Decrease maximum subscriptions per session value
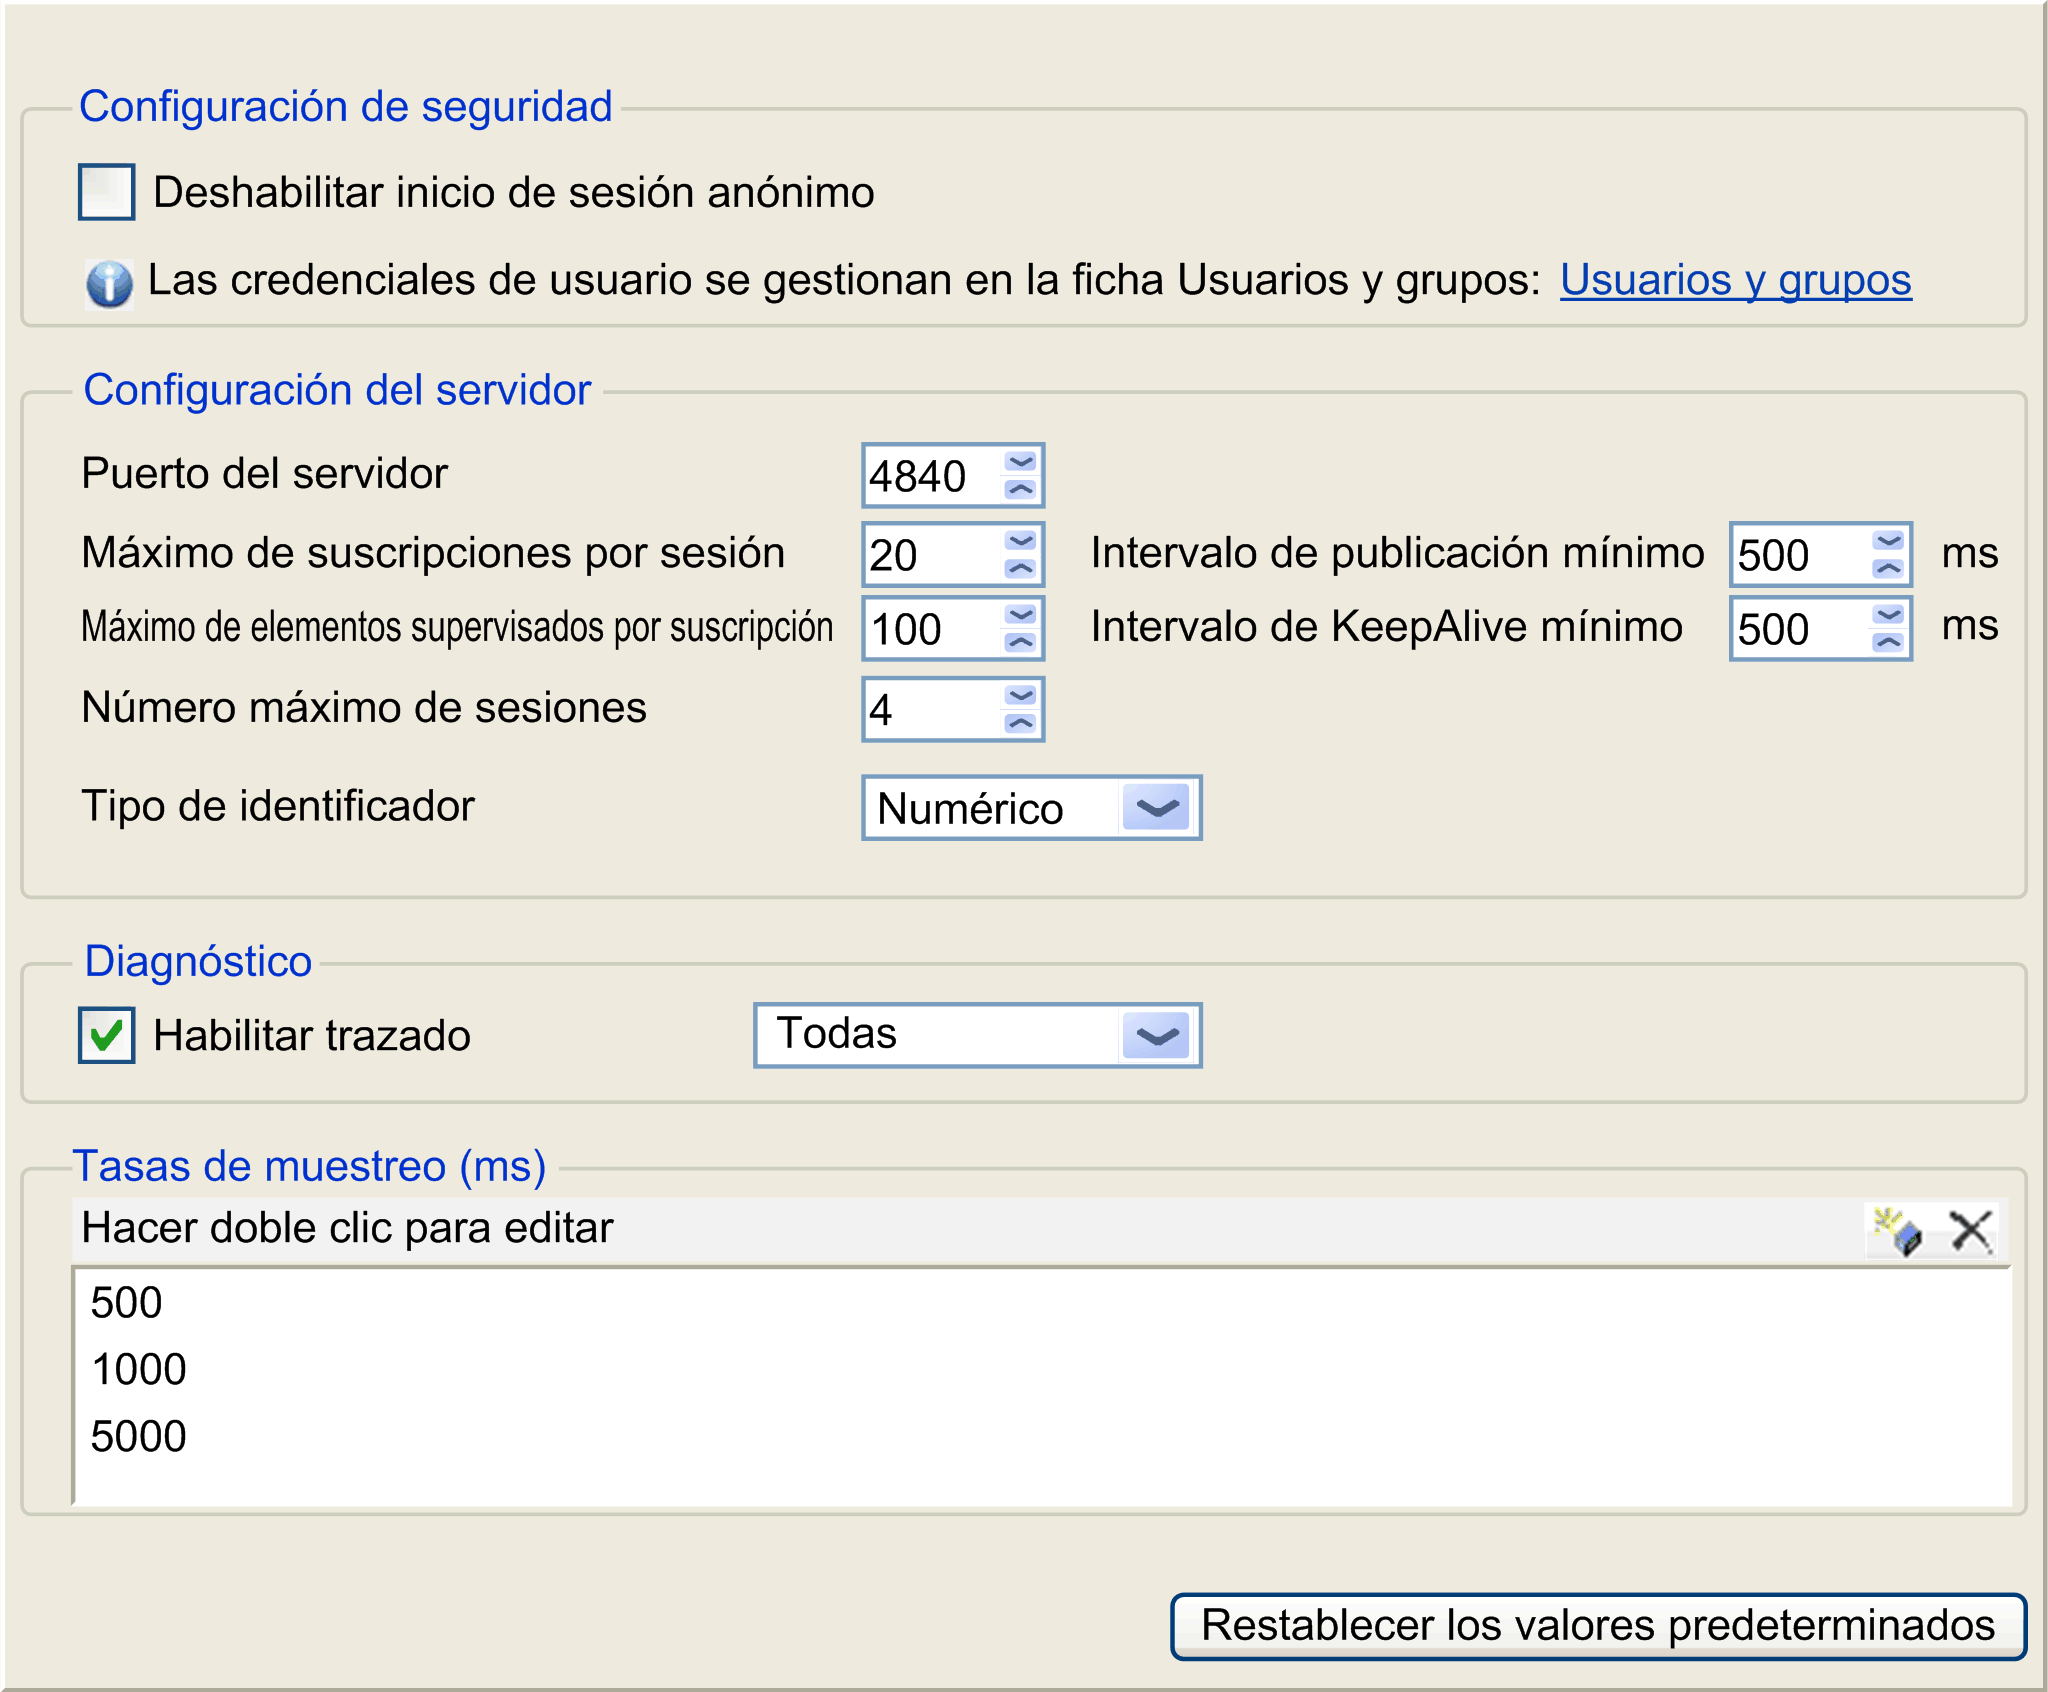This screenshot has height=1692, width=2048. (x=1021, y=541)
